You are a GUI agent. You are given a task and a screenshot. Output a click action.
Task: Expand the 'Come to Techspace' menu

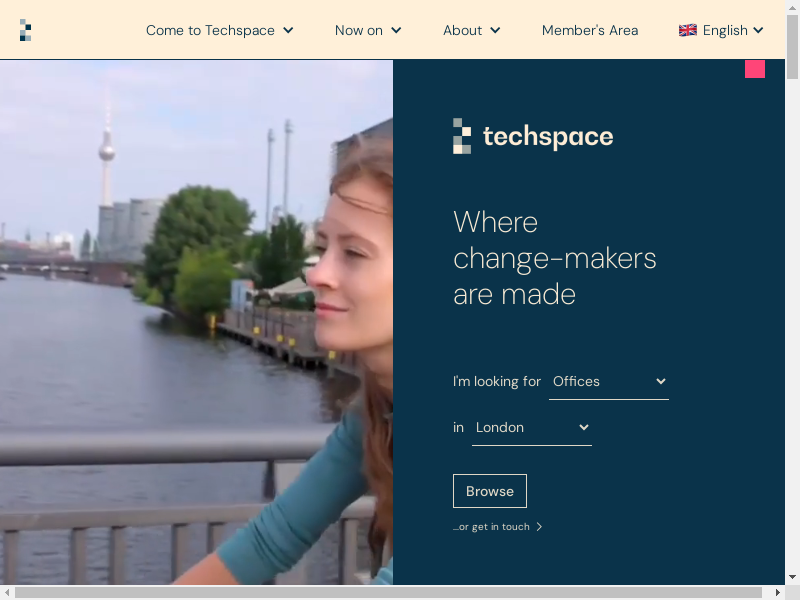click(219, 30)
